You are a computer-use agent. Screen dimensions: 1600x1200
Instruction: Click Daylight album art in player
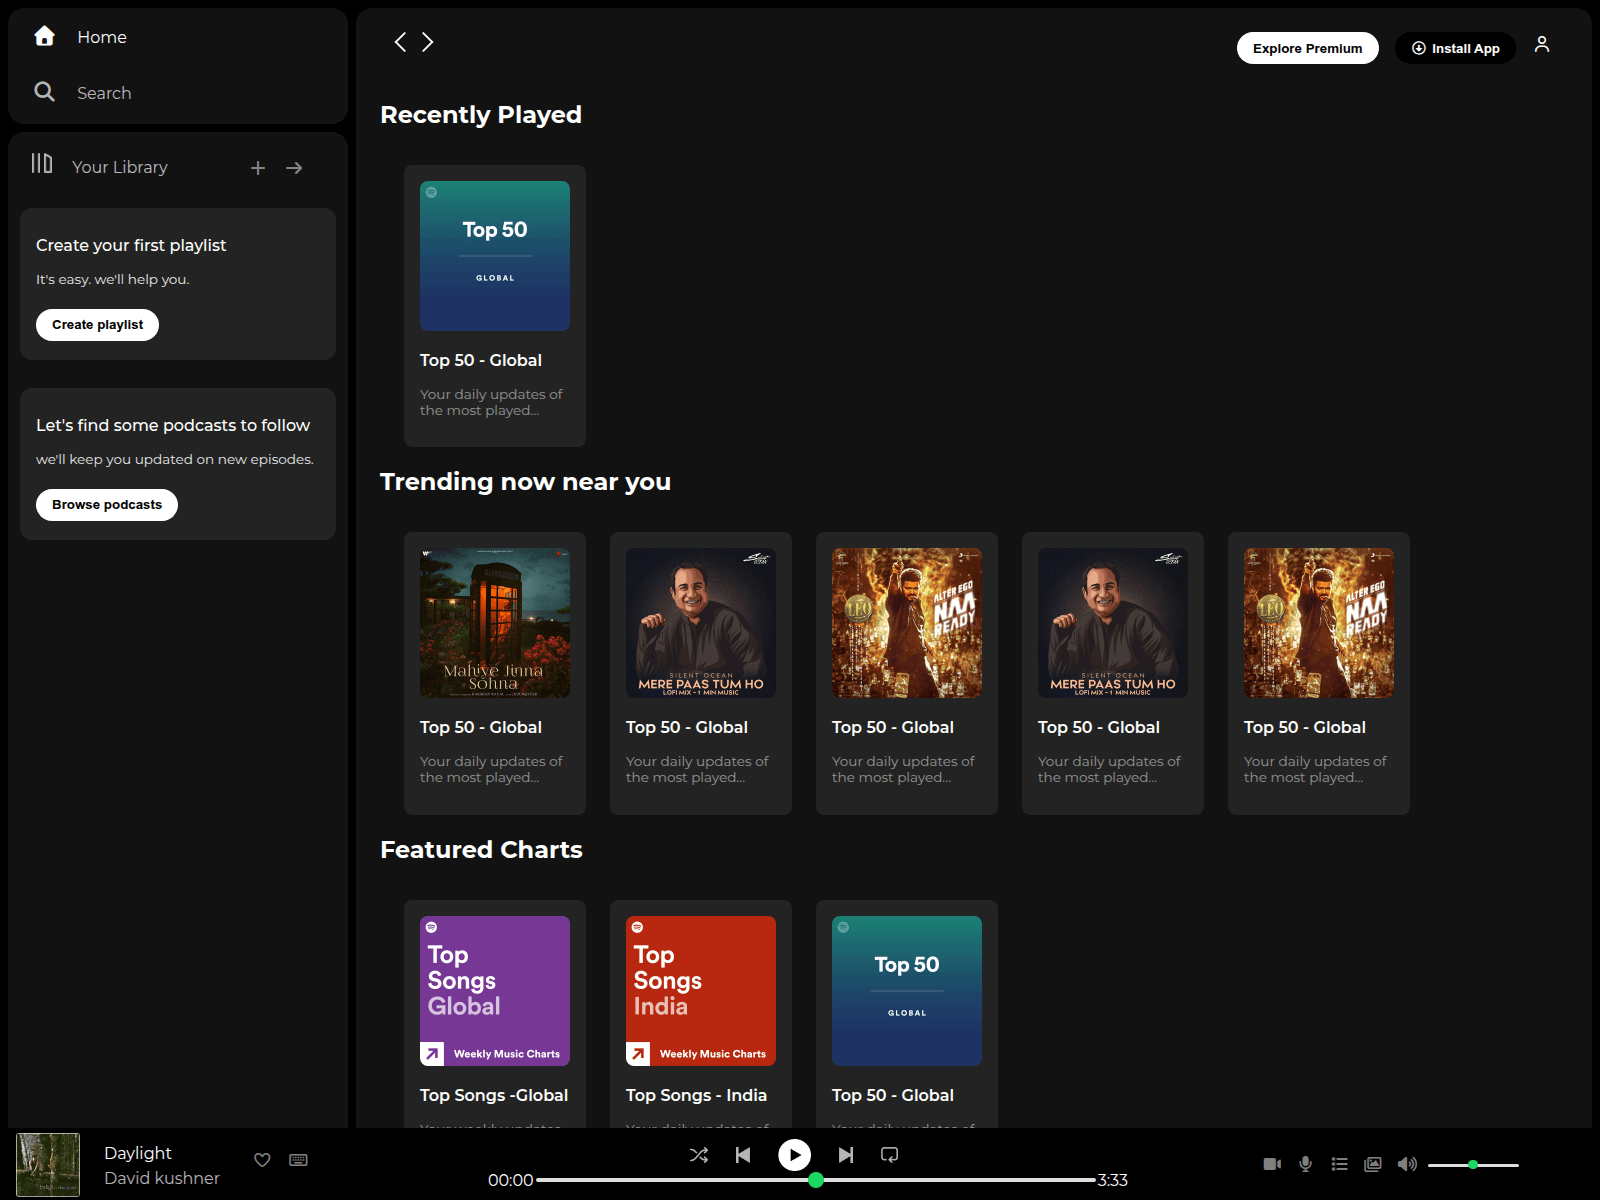click(48, 1165)
